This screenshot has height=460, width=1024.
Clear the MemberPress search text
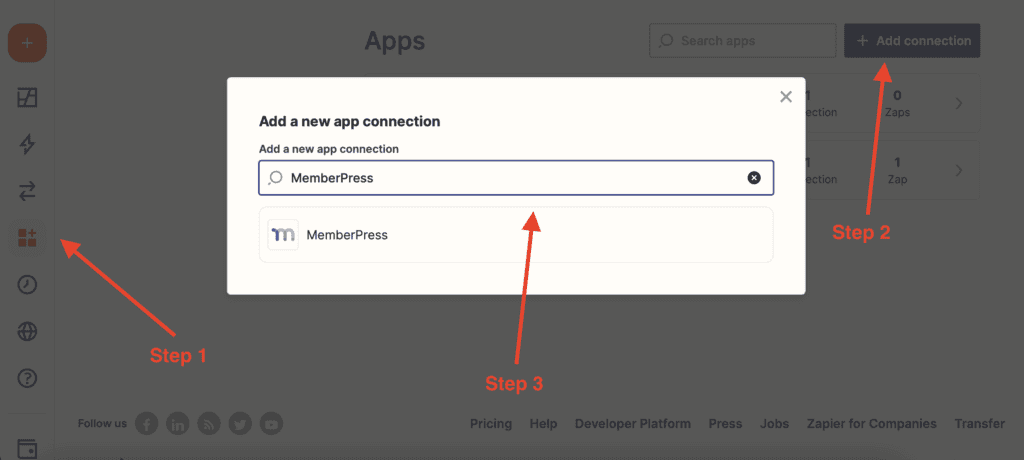(754, 178)
